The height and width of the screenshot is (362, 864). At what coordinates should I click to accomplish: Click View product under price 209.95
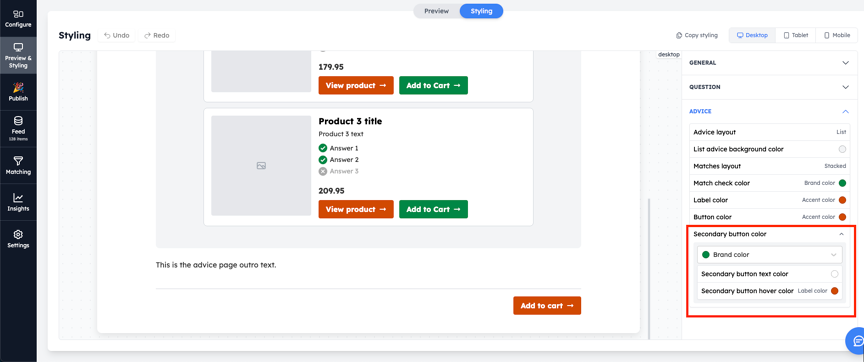coord(356,209)
